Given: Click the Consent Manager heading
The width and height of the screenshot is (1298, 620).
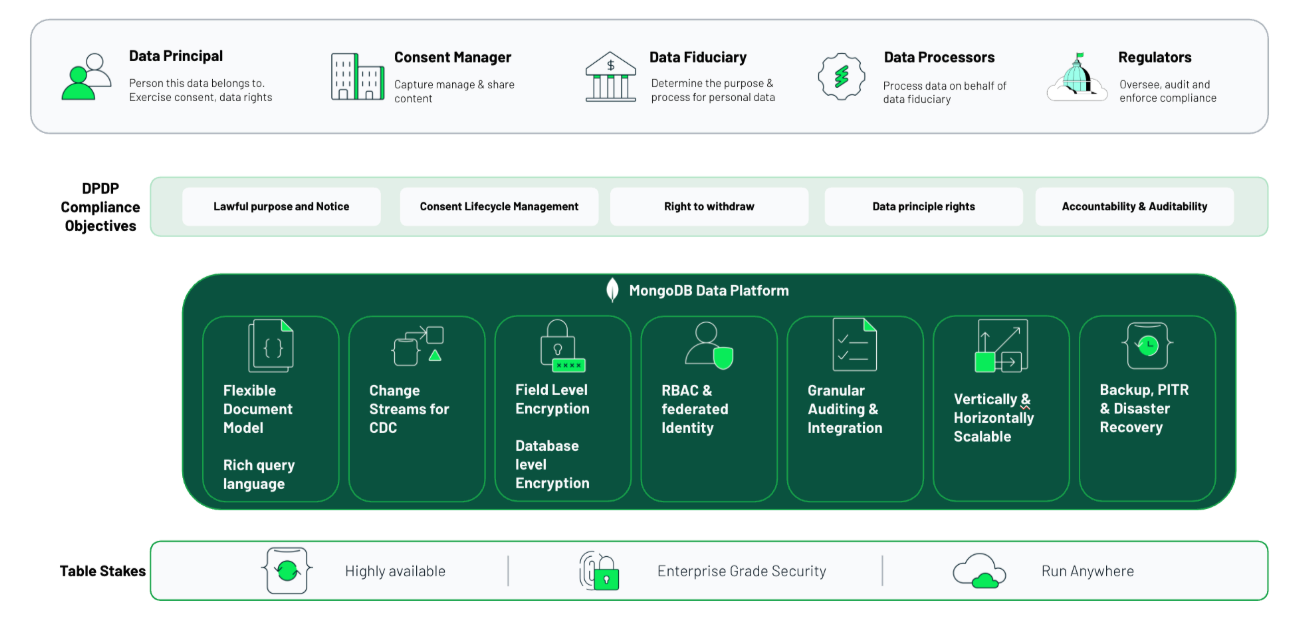Looking at the screenshot, I should click(x=452, y=58).
